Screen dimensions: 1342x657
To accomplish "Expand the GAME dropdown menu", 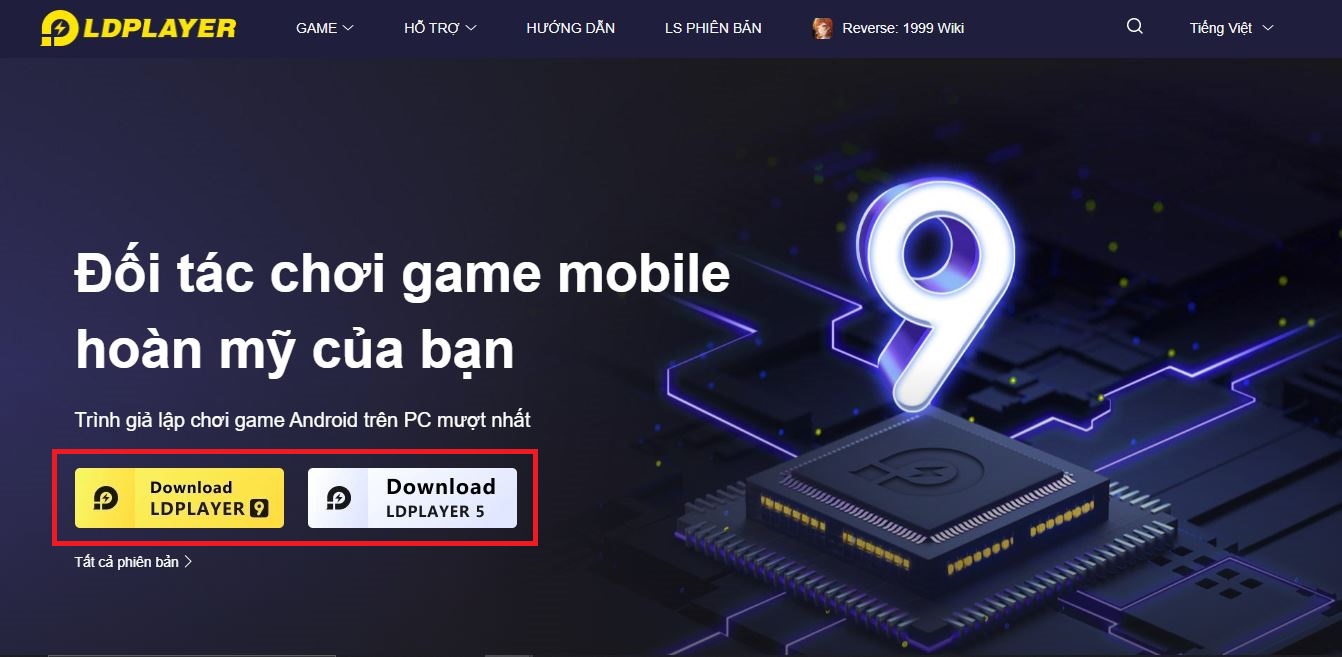I will pos(325,28).
